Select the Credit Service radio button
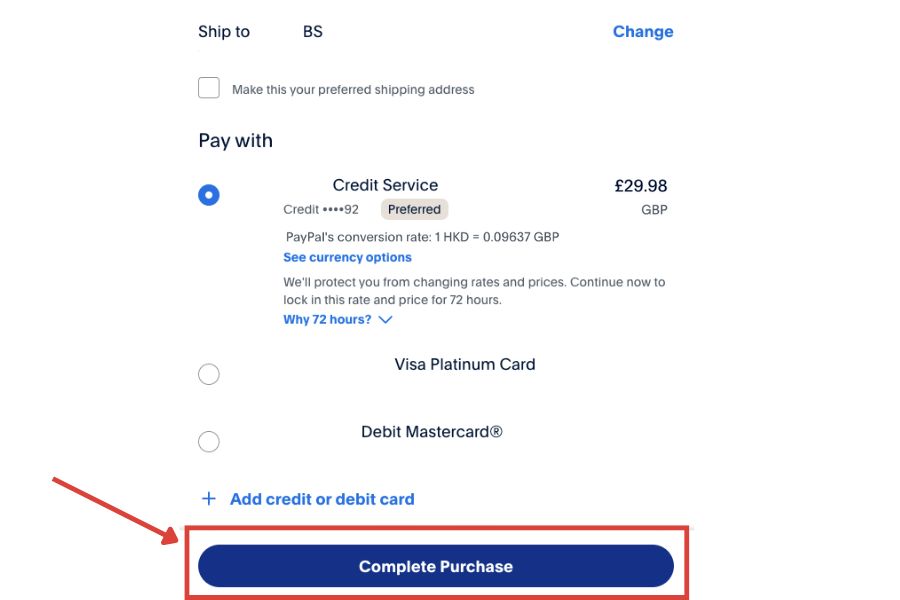900x600 pixels. (209, 195)
